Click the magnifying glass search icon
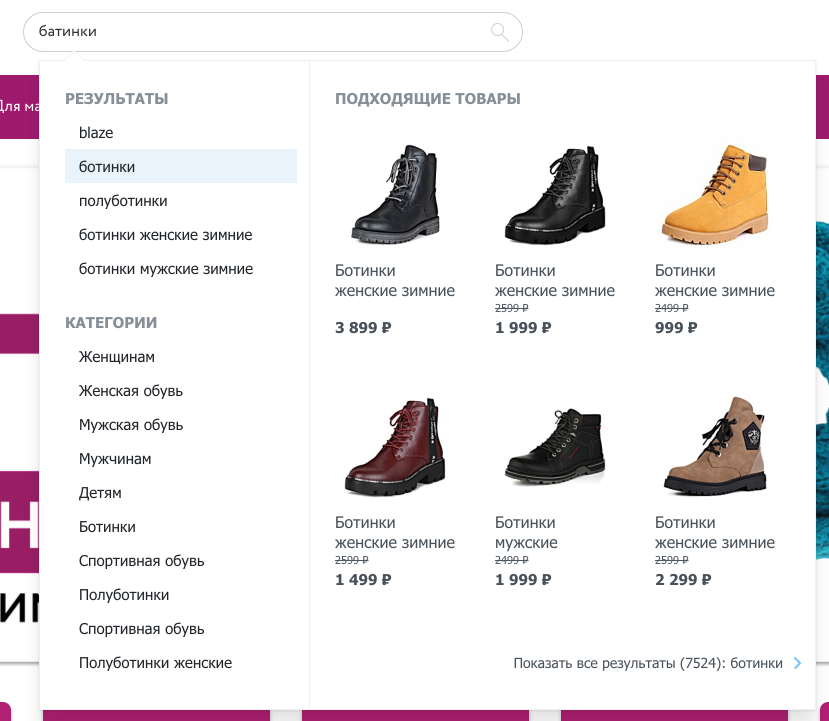This screenshot has height=721, width=829. tap(498, 32)
